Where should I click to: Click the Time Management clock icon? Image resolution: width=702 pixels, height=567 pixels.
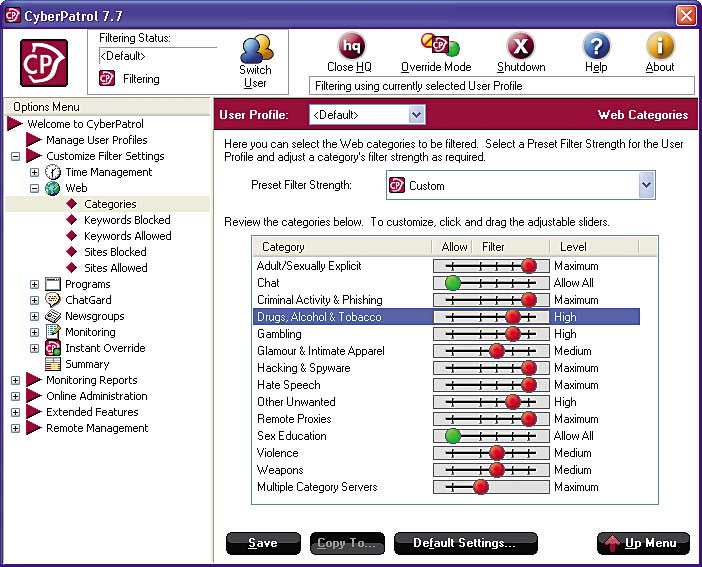(x=53, y=172)
